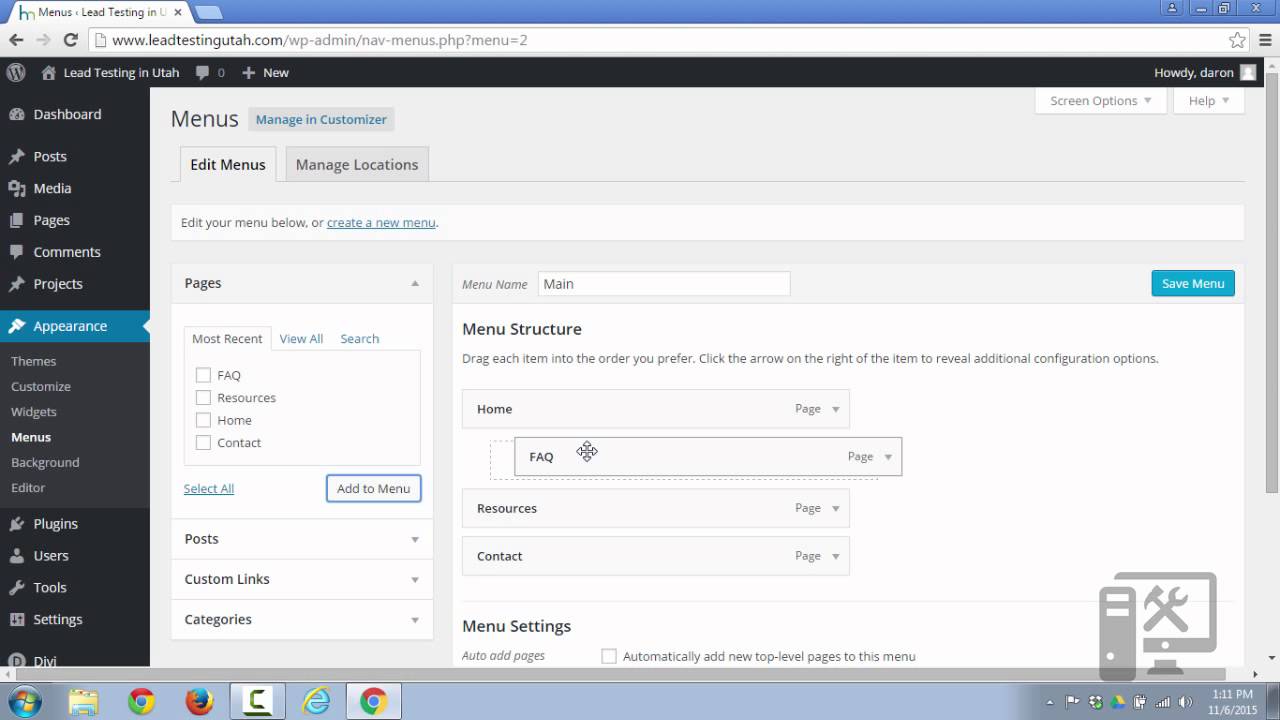Open Widgets in the Appearance submenu
1280x720 pixels.
point(34,411)
